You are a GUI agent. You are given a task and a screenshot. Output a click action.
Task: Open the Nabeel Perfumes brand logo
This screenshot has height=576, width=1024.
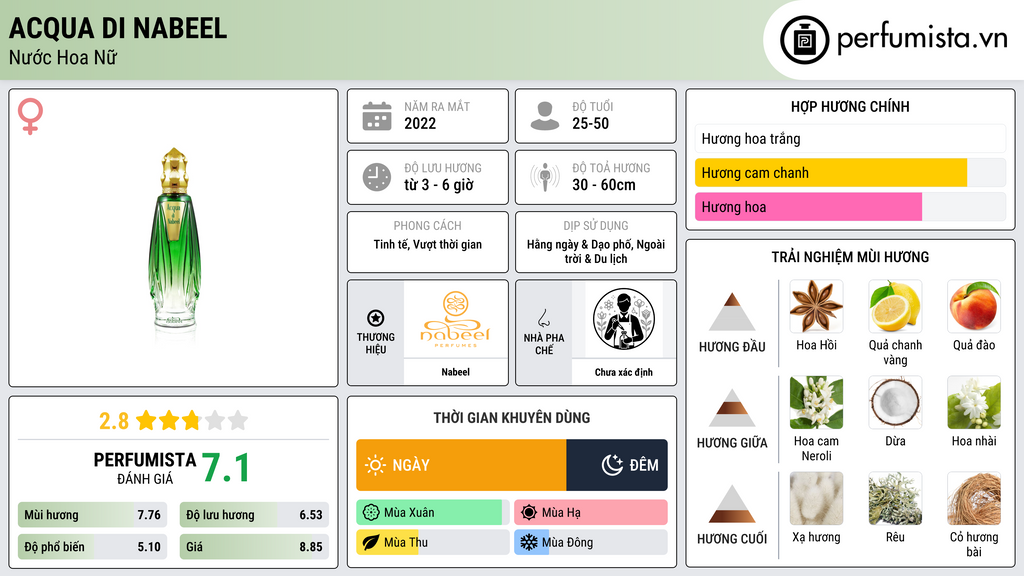(x=455, y=320)
